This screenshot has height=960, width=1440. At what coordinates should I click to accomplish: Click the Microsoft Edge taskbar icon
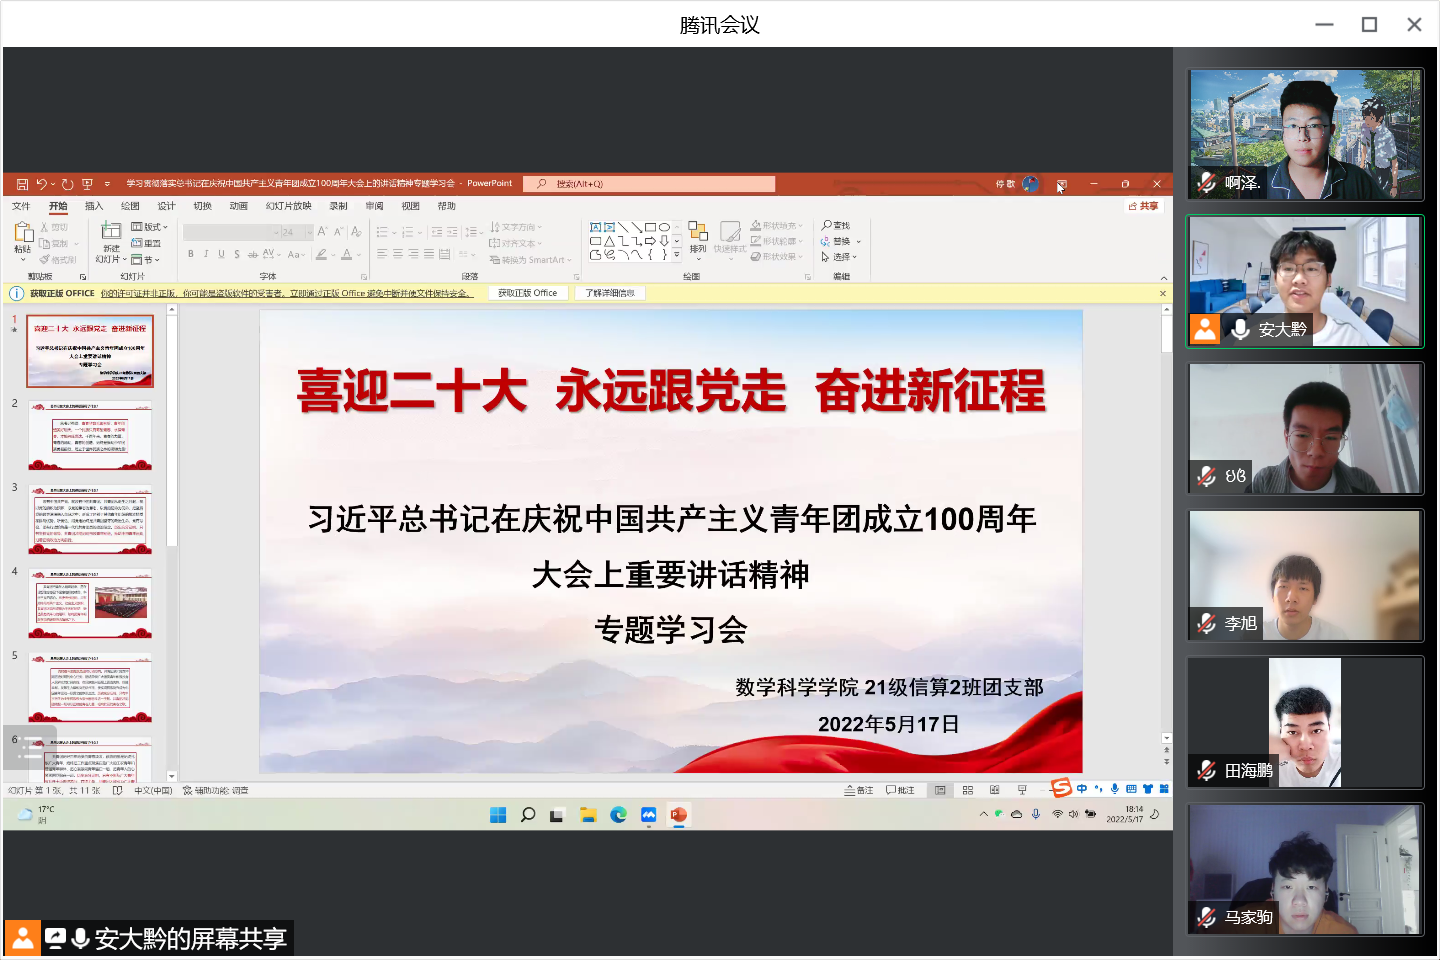(618, 815)
